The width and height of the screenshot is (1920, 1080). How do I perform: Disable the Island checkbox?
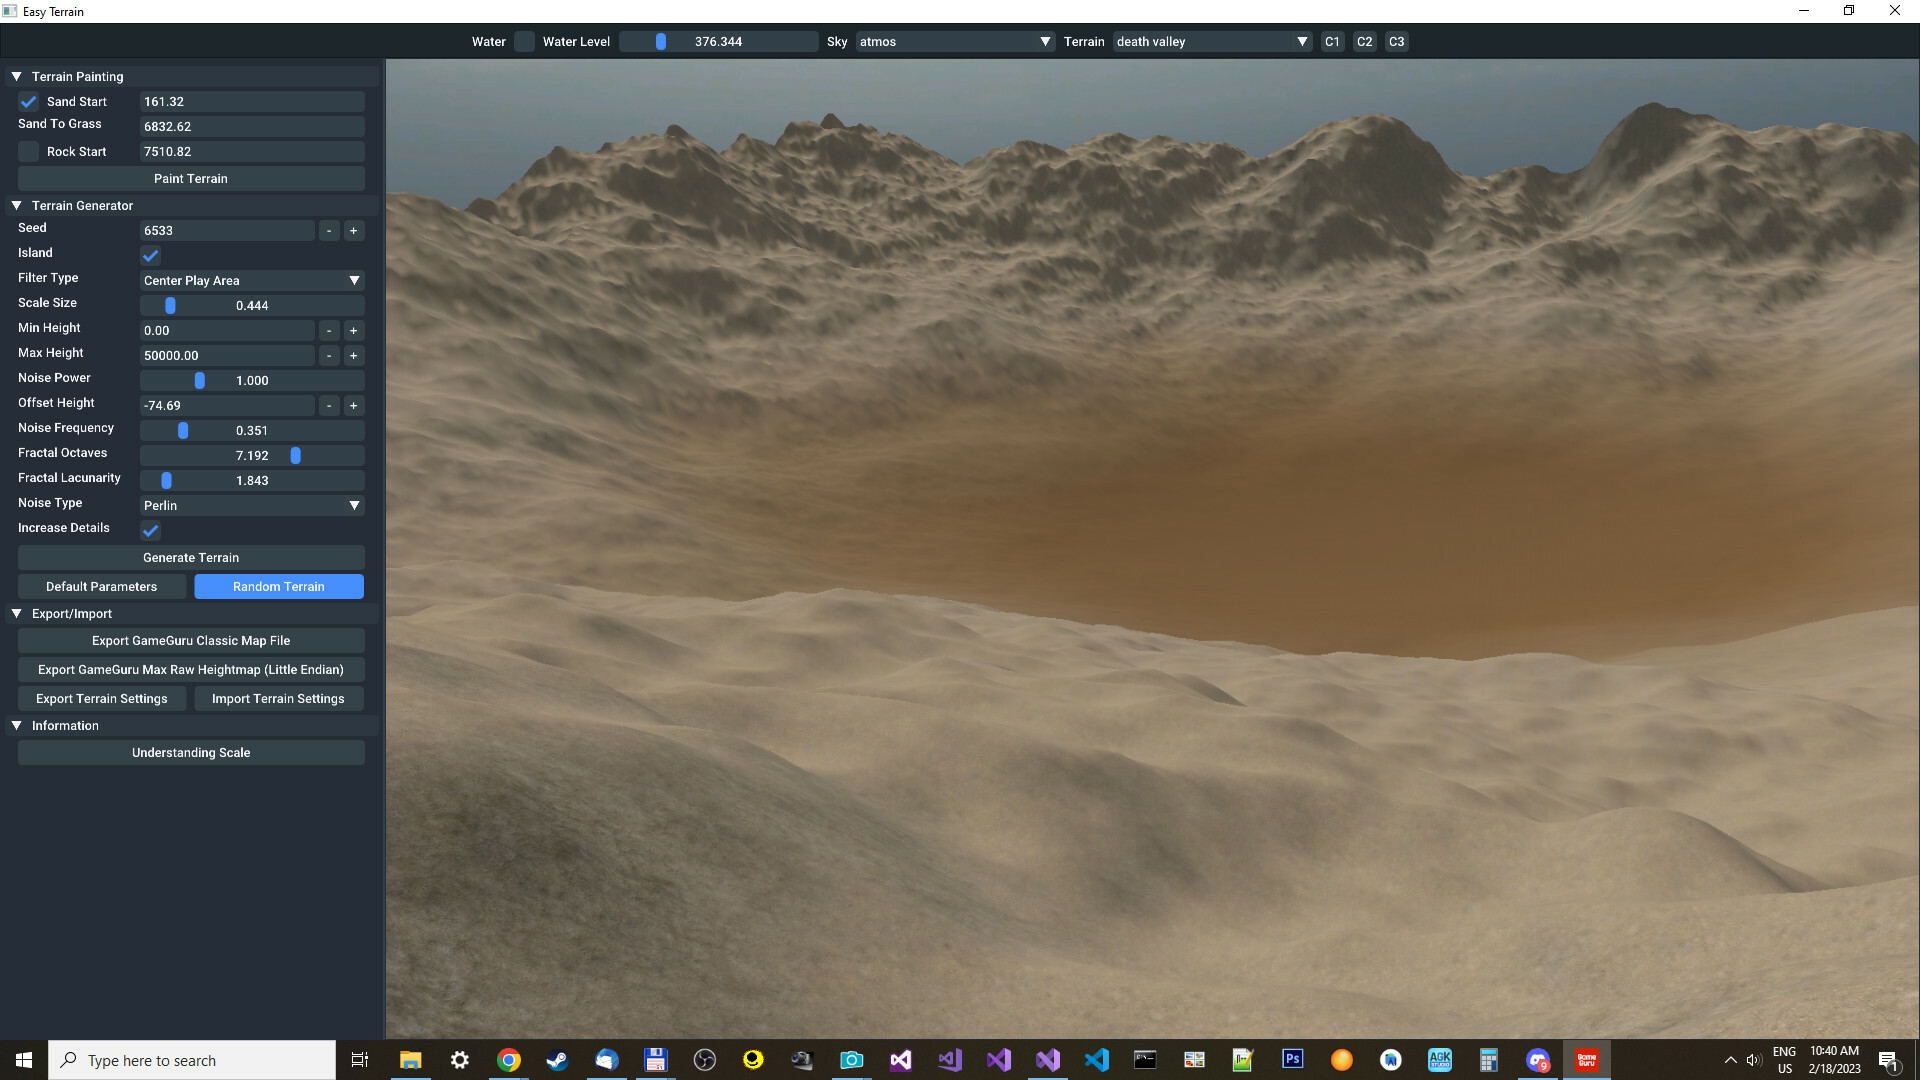150,256
